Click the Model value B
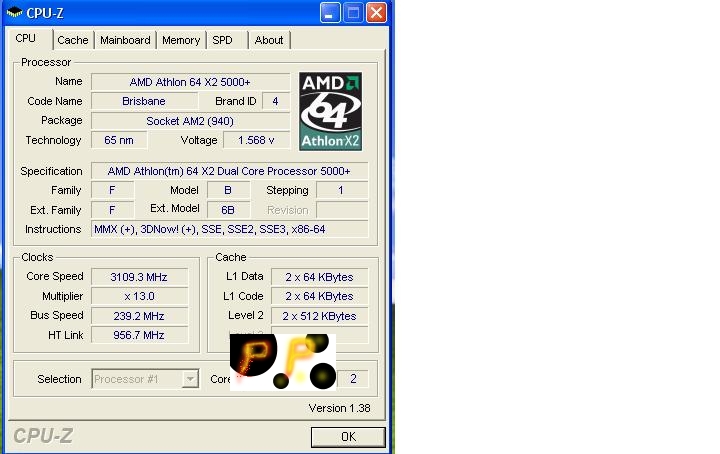Image resolution: width=720 pixels, height=454 pixels. pos(228,190)
